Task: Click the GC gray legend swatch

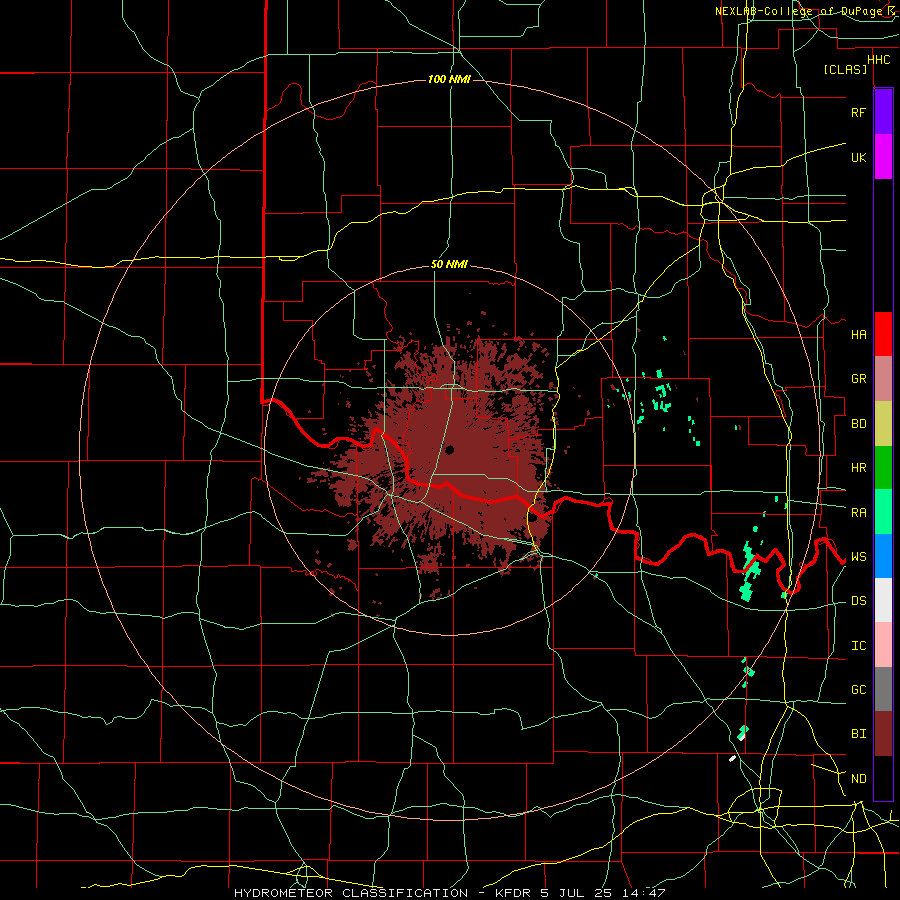Action: click(883, 689)
